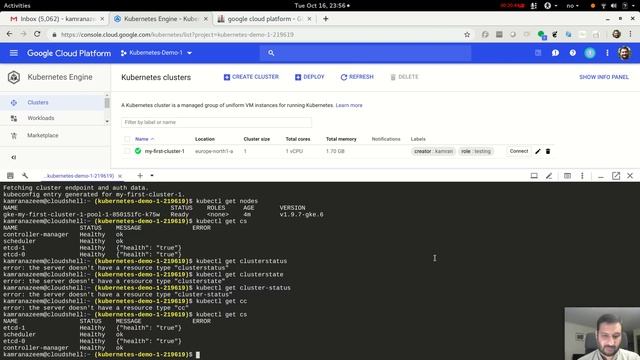Open the Chrome three-dot menu
This screenshot has width=640, height=360.
point(631,35)
